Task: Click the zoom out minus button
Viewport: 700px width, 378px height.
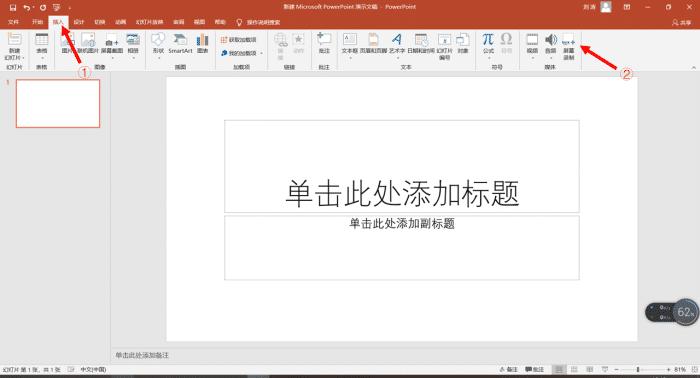Action: 617,370
